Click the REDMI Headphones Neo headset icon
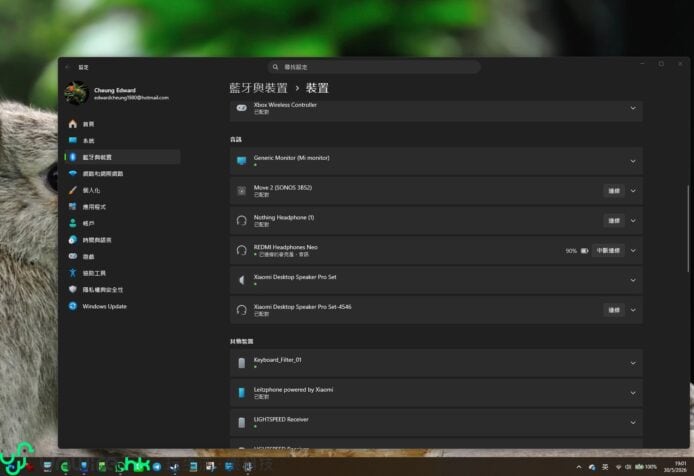 (x=241, y=250)
